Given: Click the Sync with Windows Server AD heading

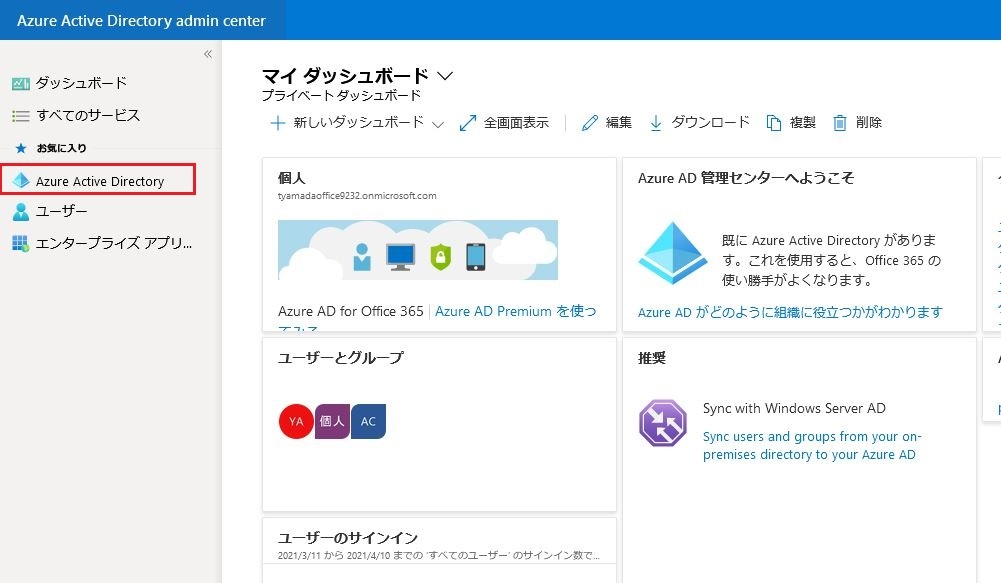Looking at the screenshot, I should pos(794,408).
